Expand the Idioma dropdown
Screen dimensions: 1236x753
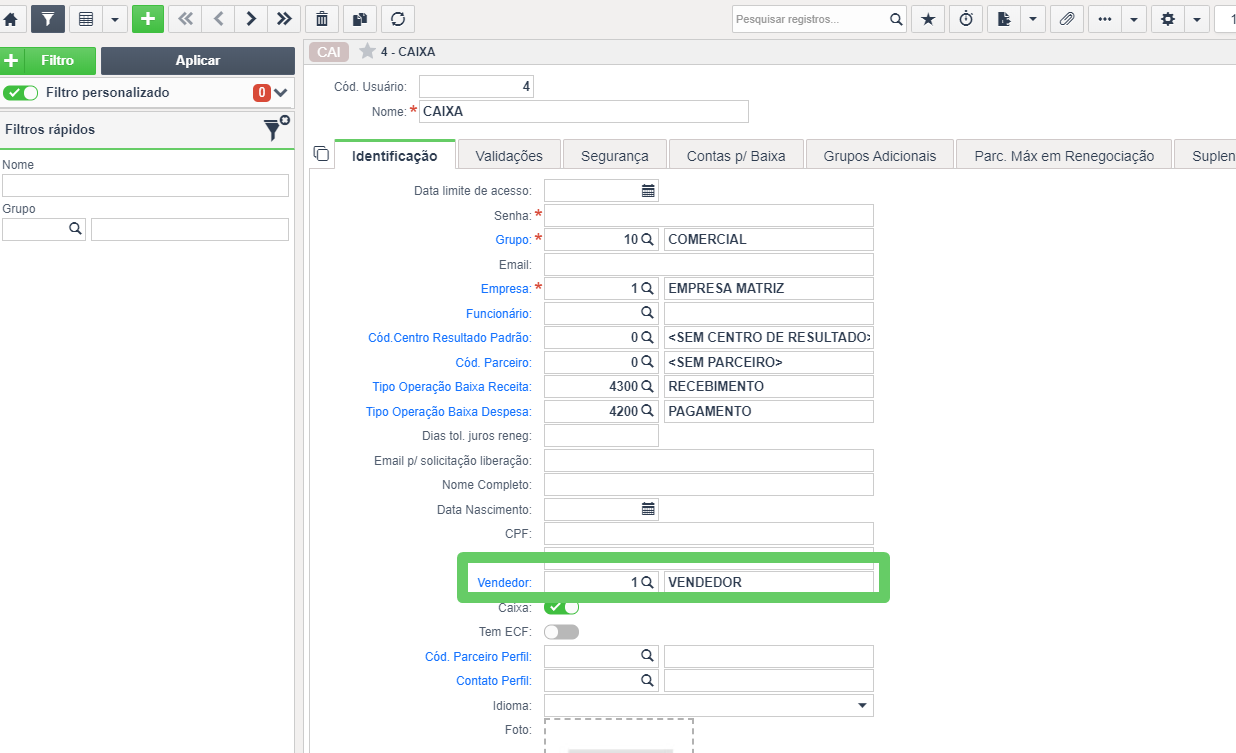[x=863, y=705]
